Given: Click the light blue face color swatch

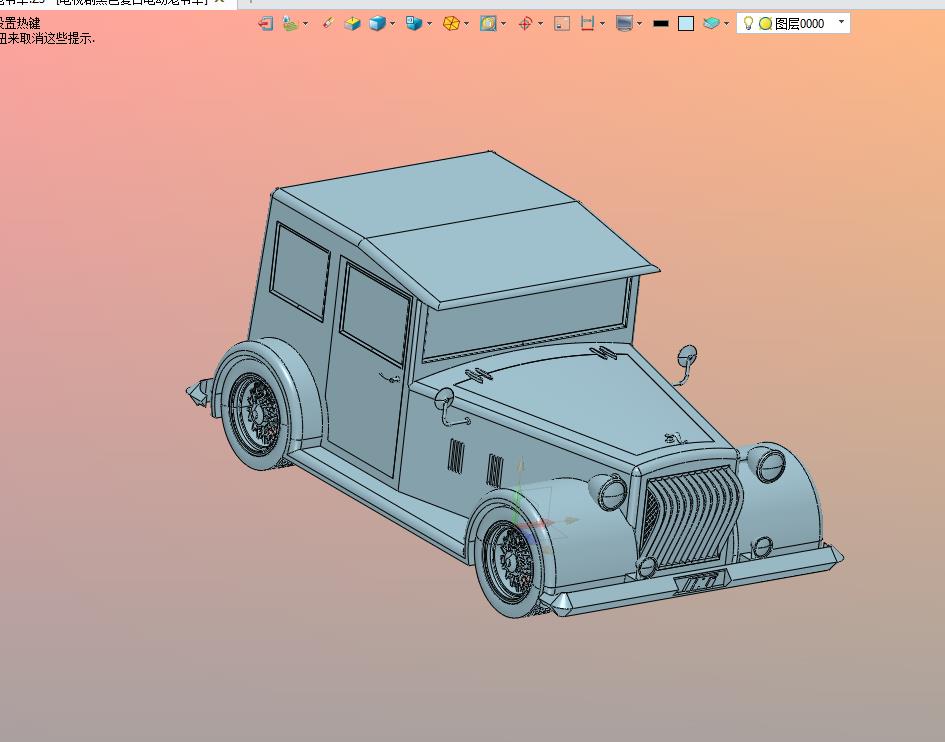Looking at the screenshot, I should pyautogui.click(x=686, y=24).
